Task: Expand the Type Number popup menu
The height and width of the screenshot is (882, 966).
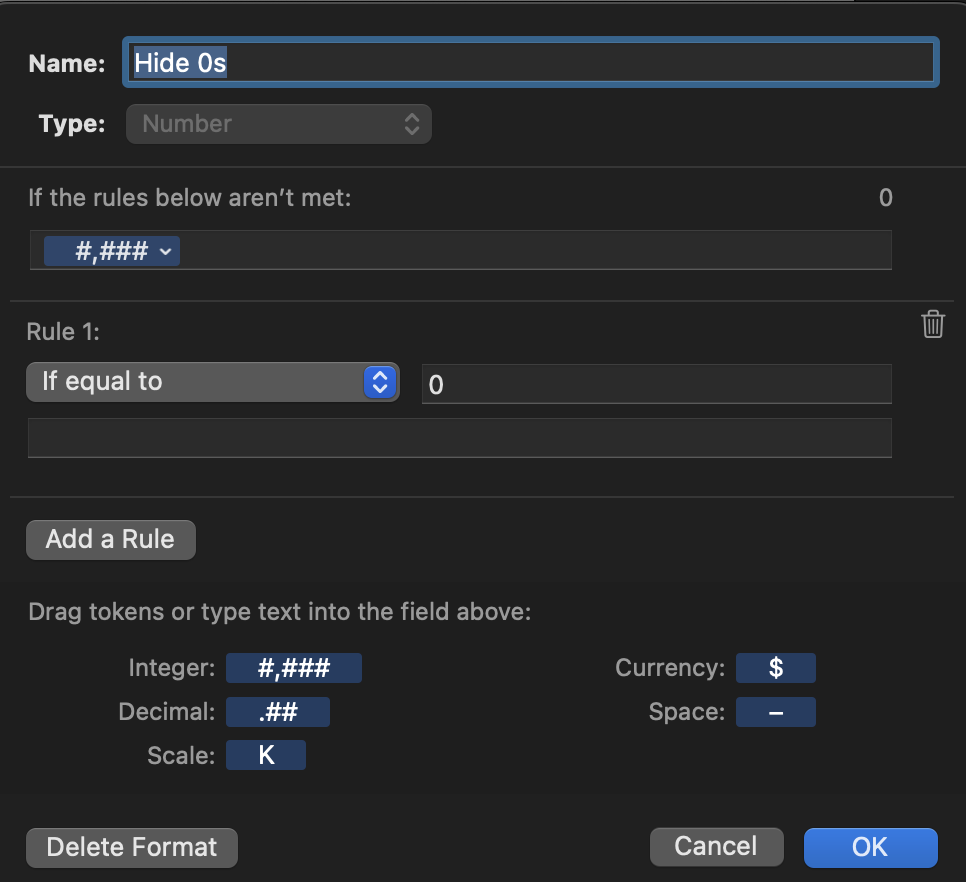Action: click(x=279, y=124)
